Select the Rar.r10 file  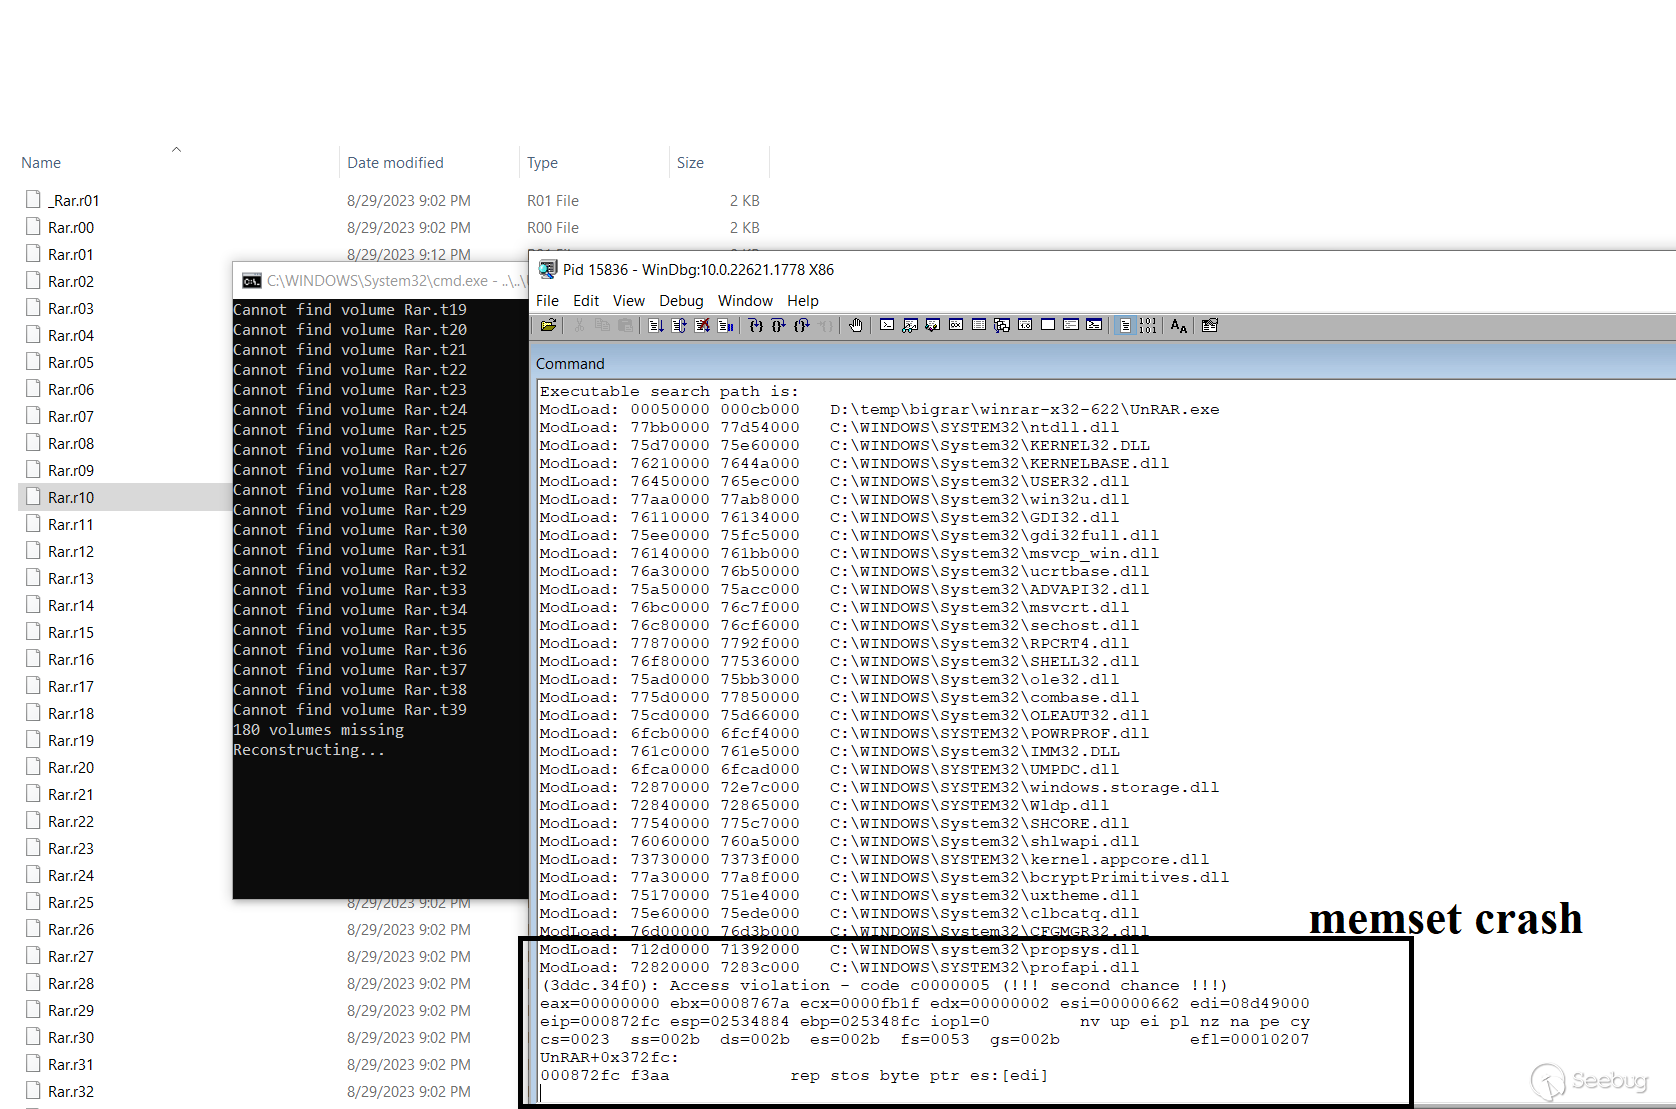click(x=71, y=497)
